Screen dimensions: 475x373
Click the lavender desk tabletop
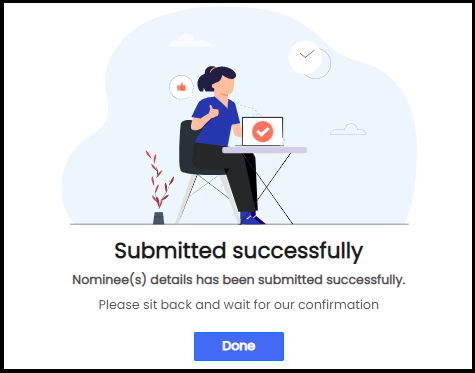pos(265,150)
